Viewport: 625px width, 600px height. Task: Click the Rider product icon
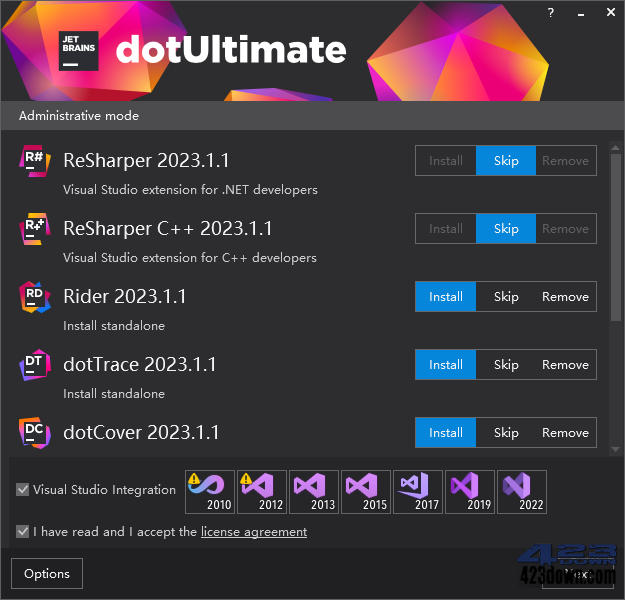35,297
